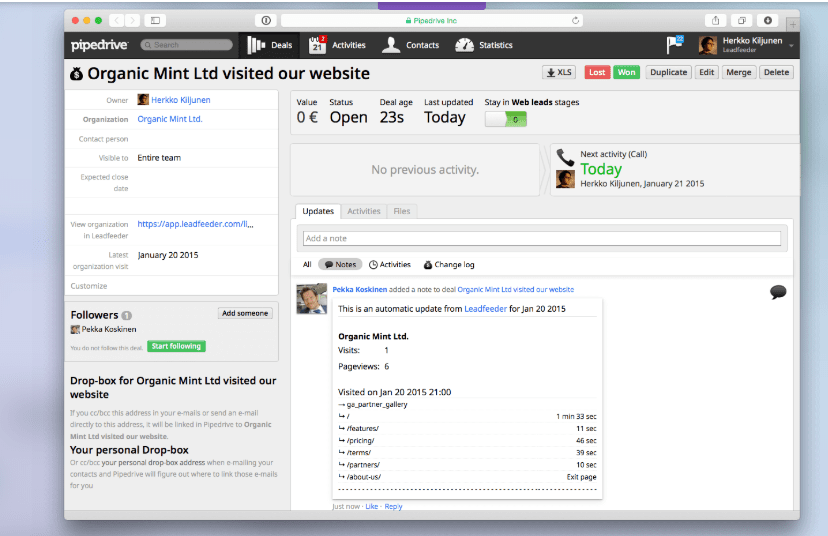
Task: Filter updates by Change log
Action: (x=449, y=265)
